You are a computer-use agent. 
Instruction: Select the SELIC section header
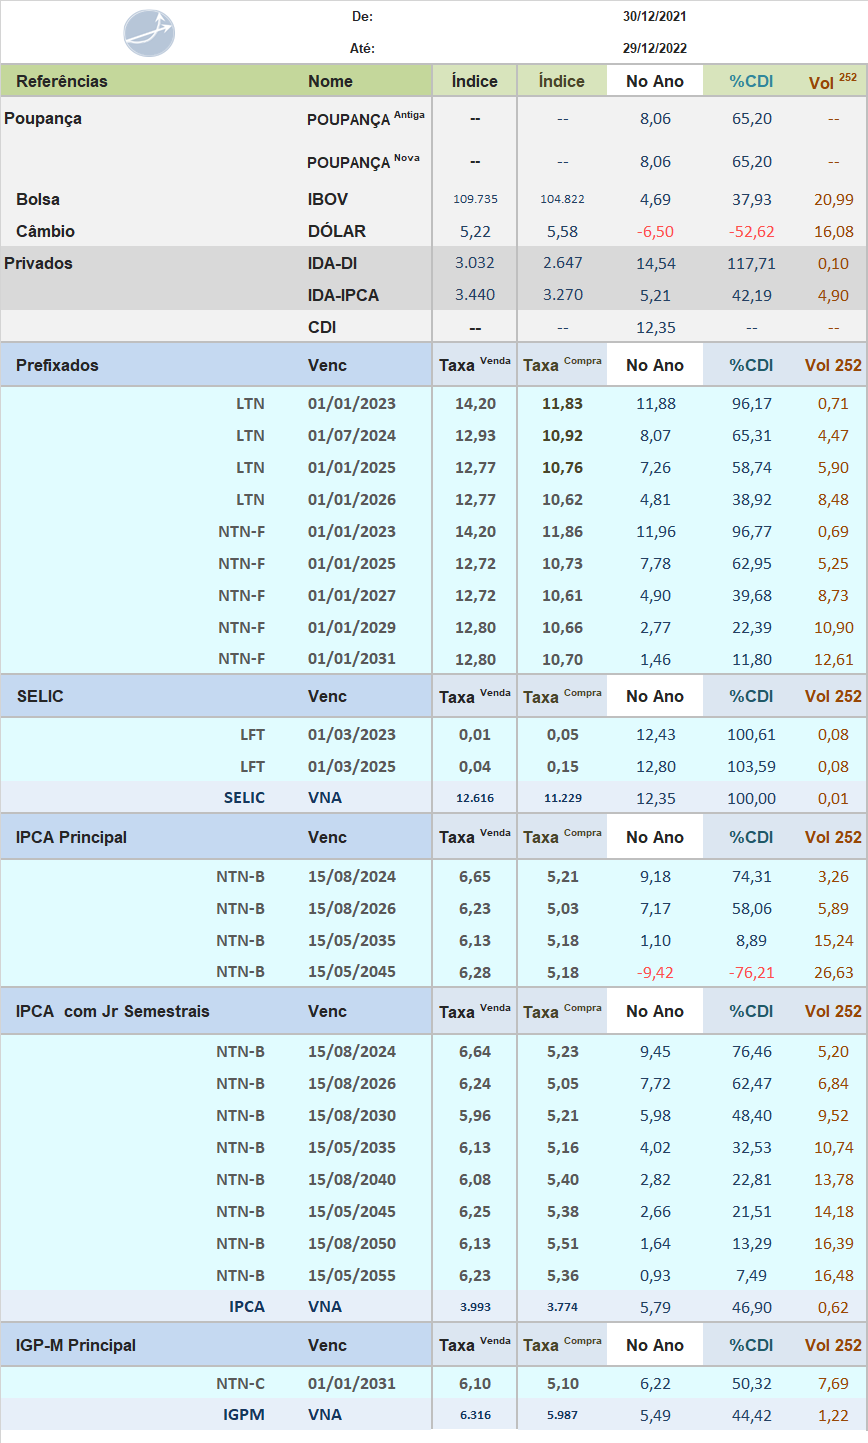(40, 696)
